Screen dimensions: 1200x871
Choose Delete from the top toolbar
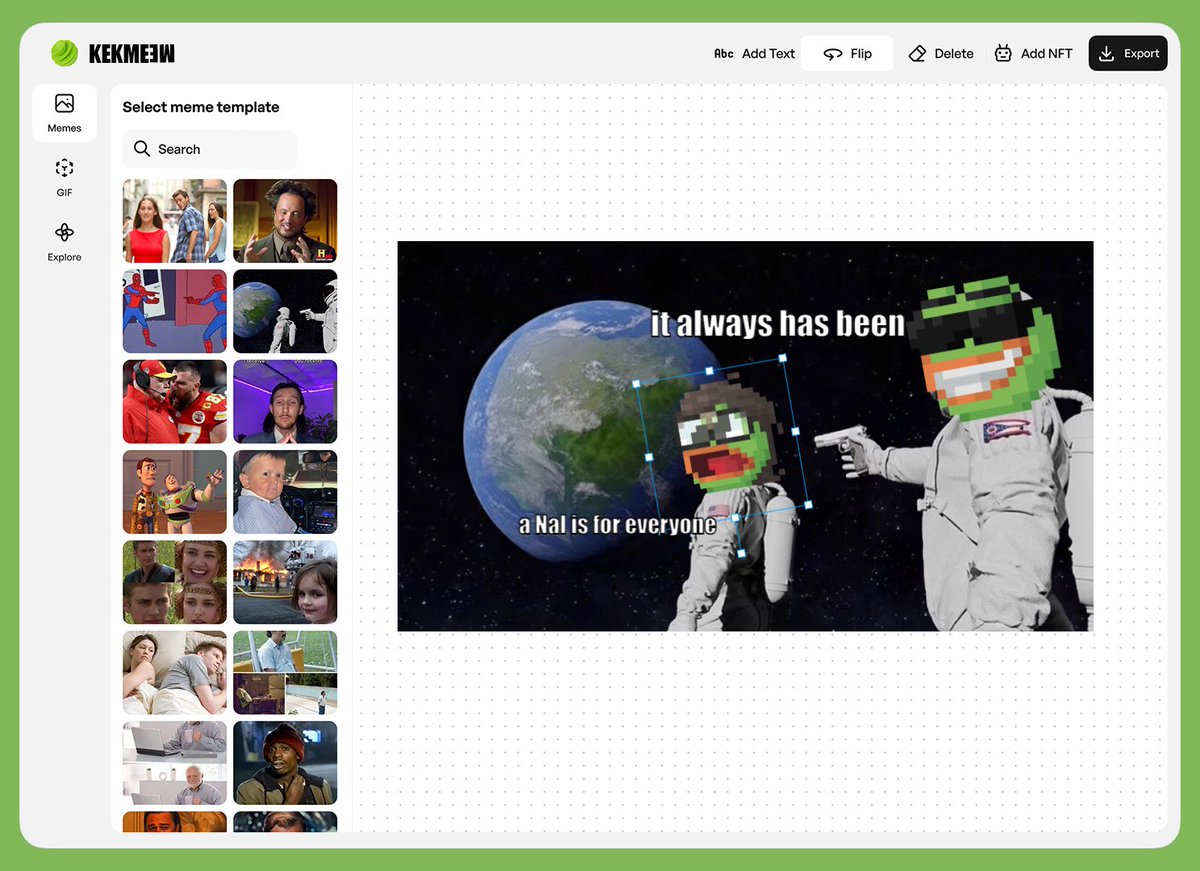click(940, 53)
